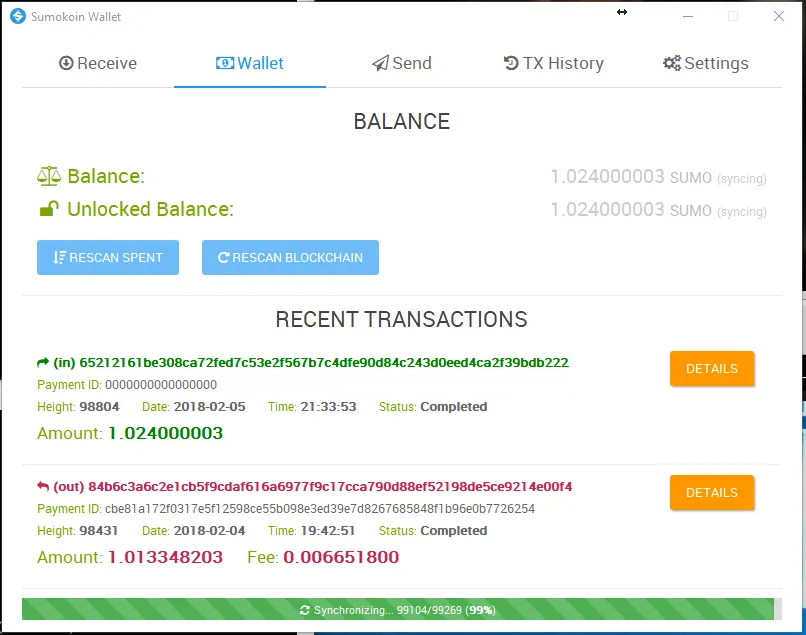Click the fee value 0.006651800

point(341,557)
